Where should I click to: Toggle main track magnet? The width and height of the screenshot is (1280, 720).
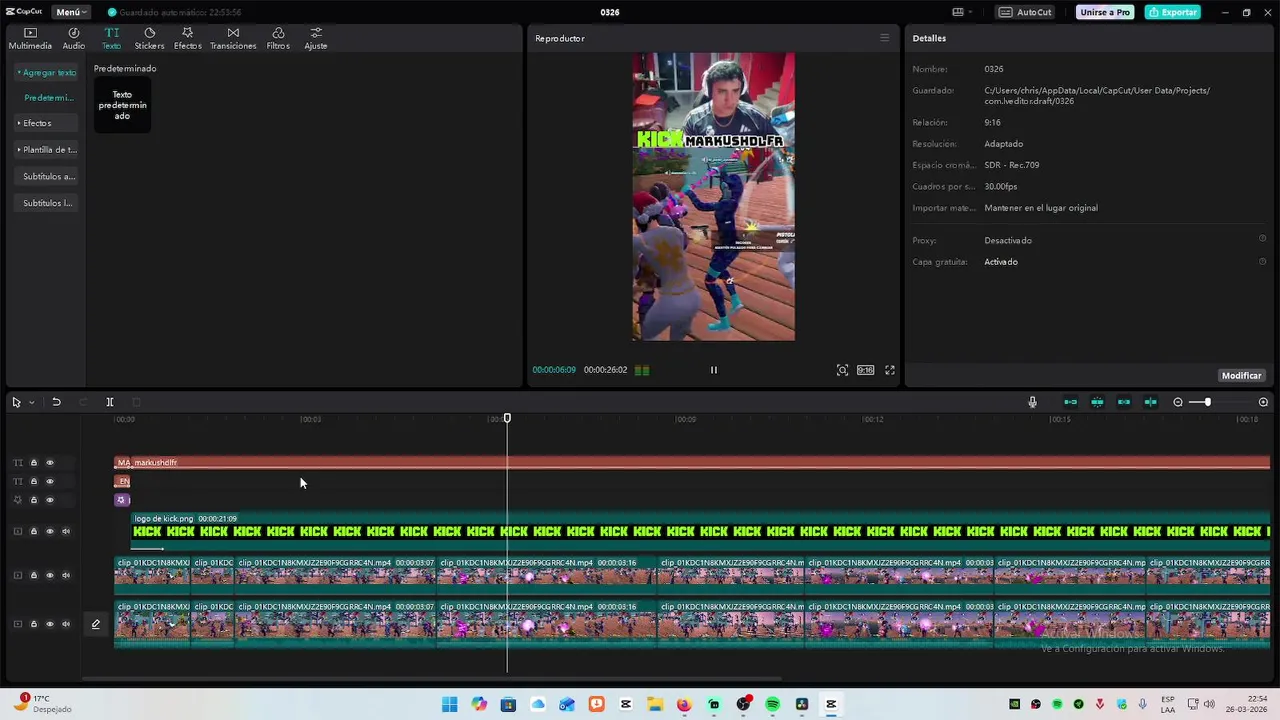[1070, 402]
